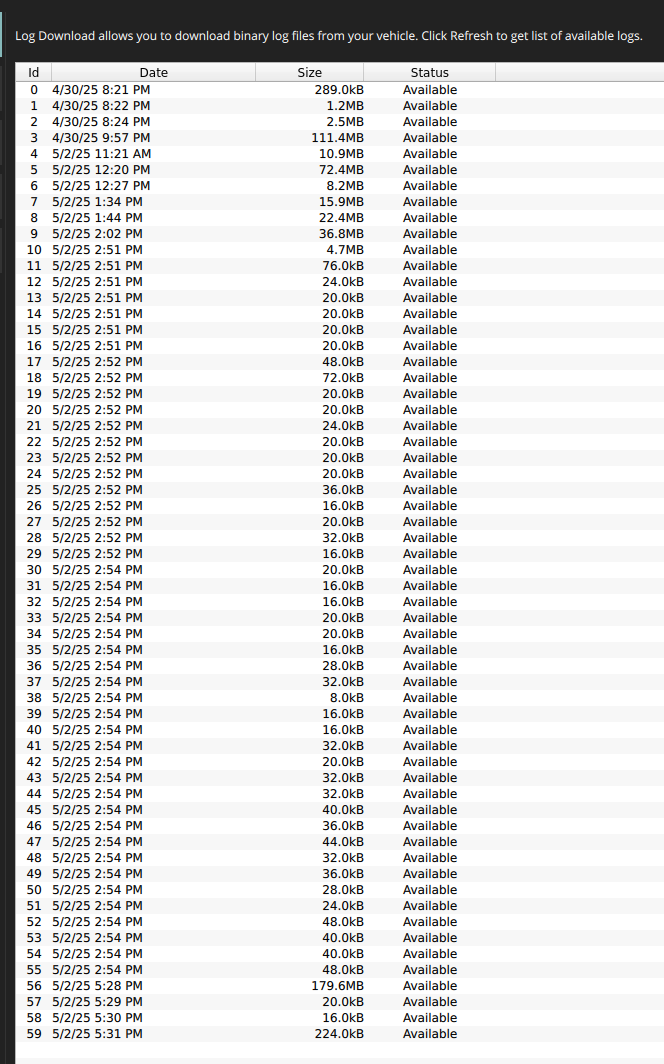Image resolution: width=664 pixels, height=1064 pixels.
Task: Select log row with Id 25, 36.0kB
Action: [340, 490]
